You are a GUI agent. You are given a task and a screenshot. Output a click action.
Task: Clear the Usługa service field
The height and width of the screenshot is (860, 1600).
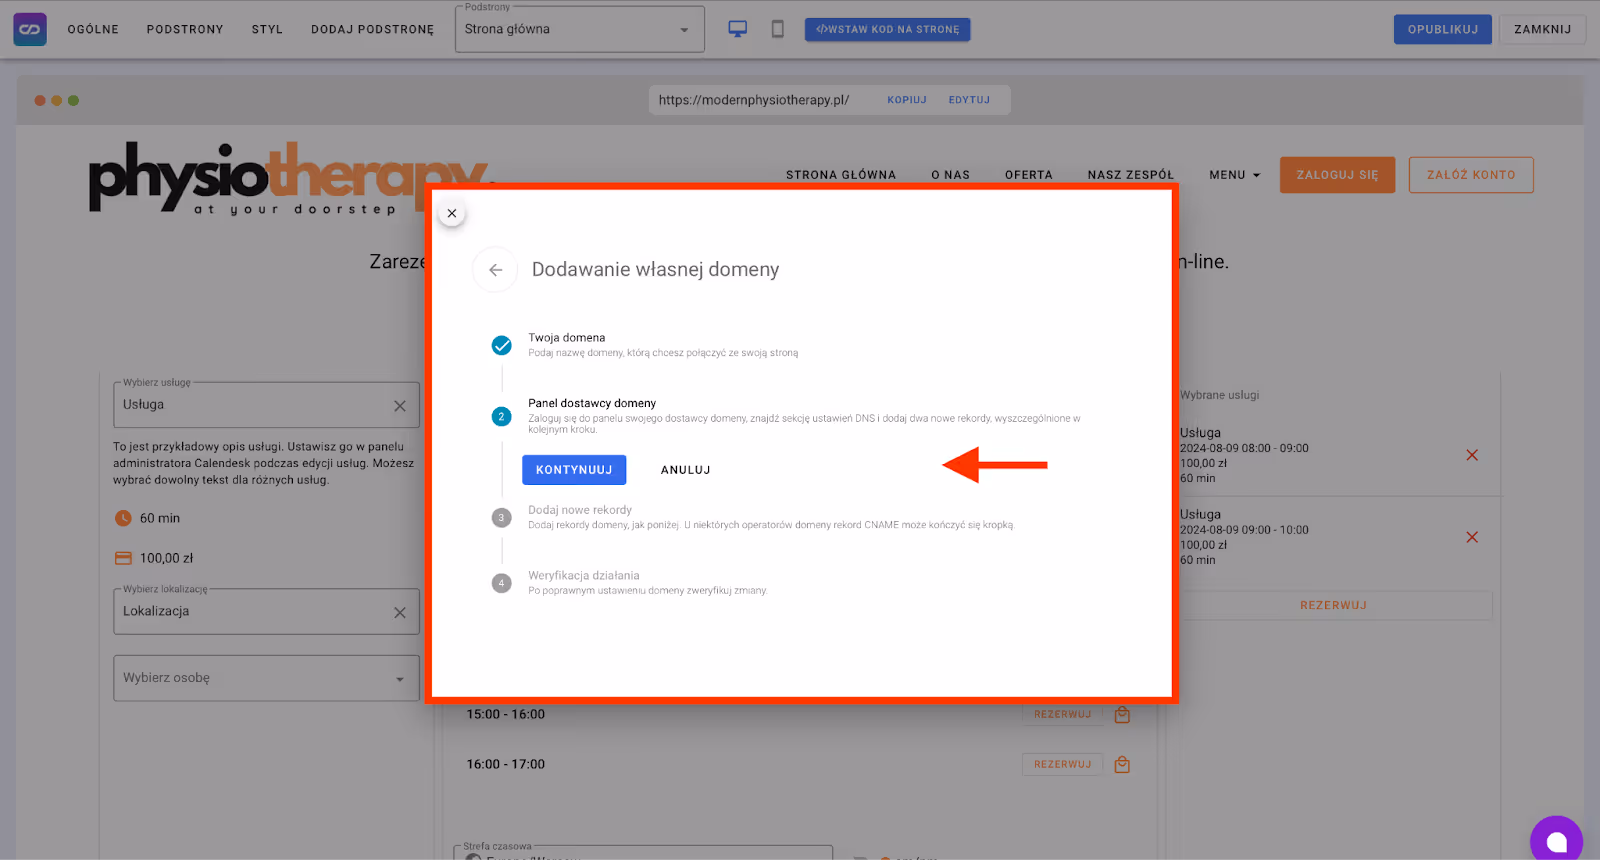tap(400, 406)
